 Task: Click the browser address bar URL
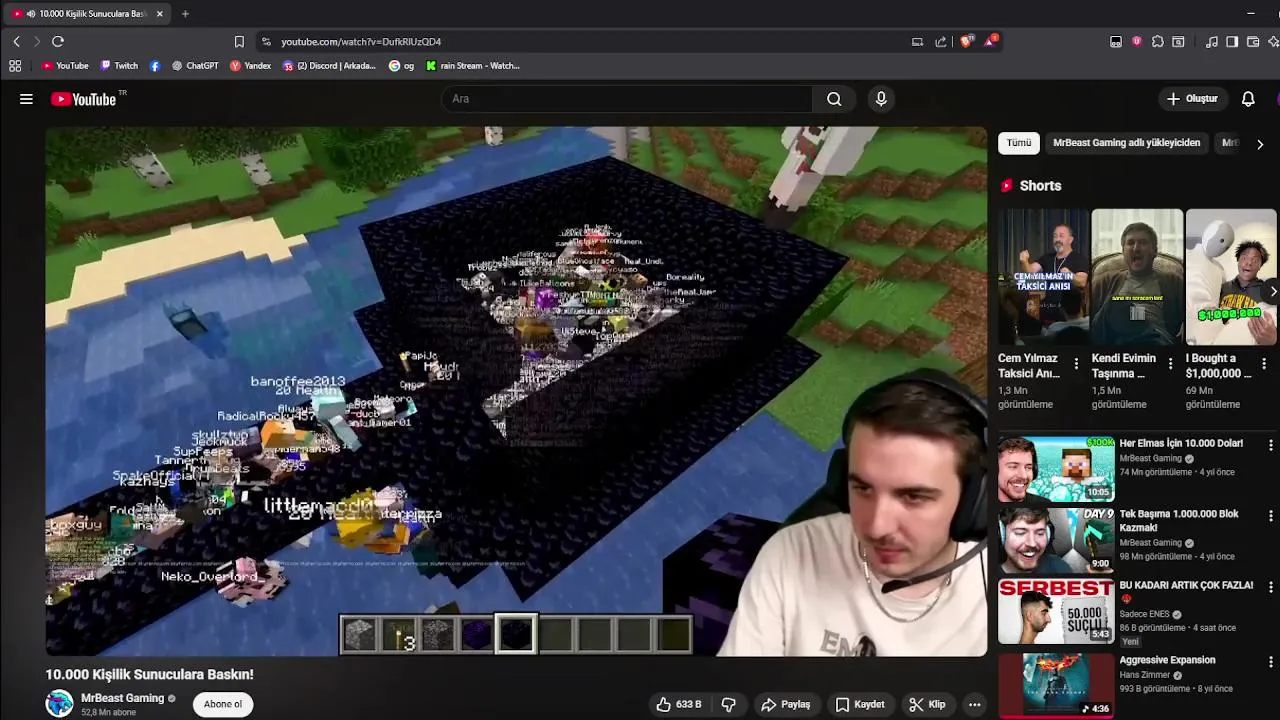pos(361,42)
